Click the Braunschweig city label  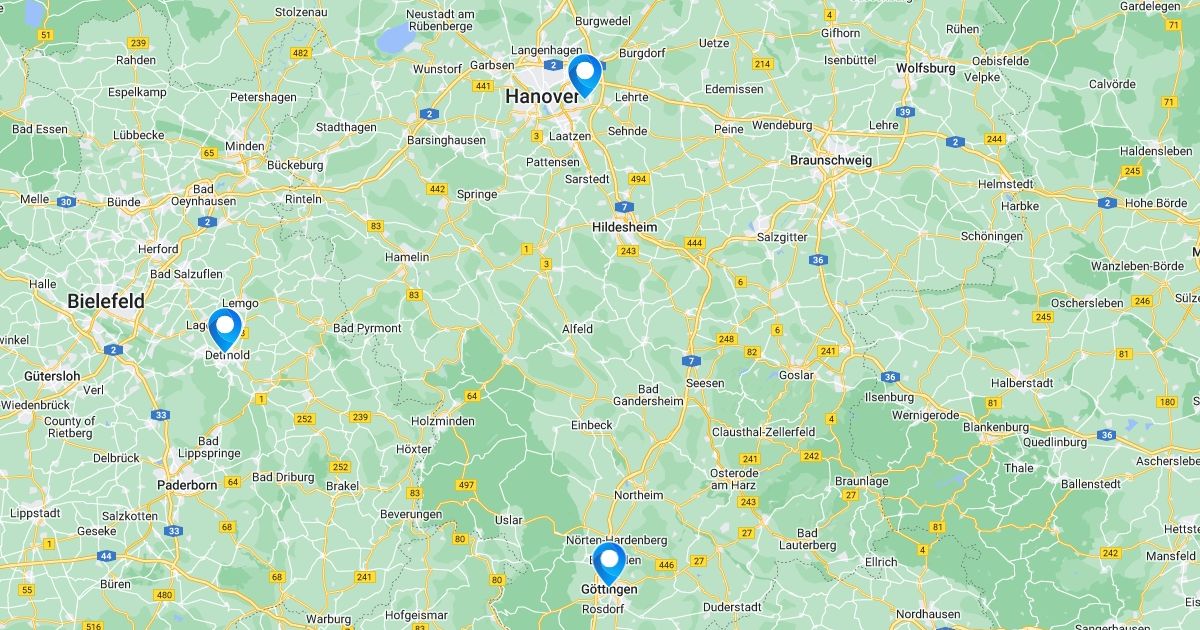(x=831, y=160)
